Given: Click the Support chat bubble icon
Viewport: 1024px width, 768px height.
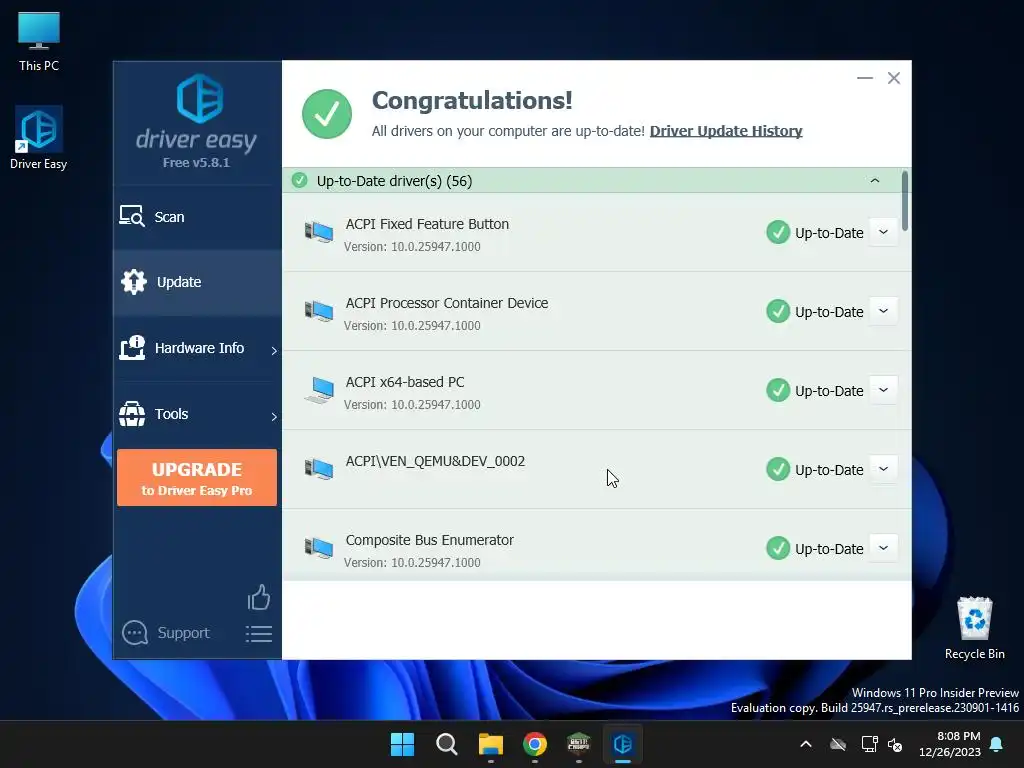Looking at the screenshot, I should (x=135, y=632).
